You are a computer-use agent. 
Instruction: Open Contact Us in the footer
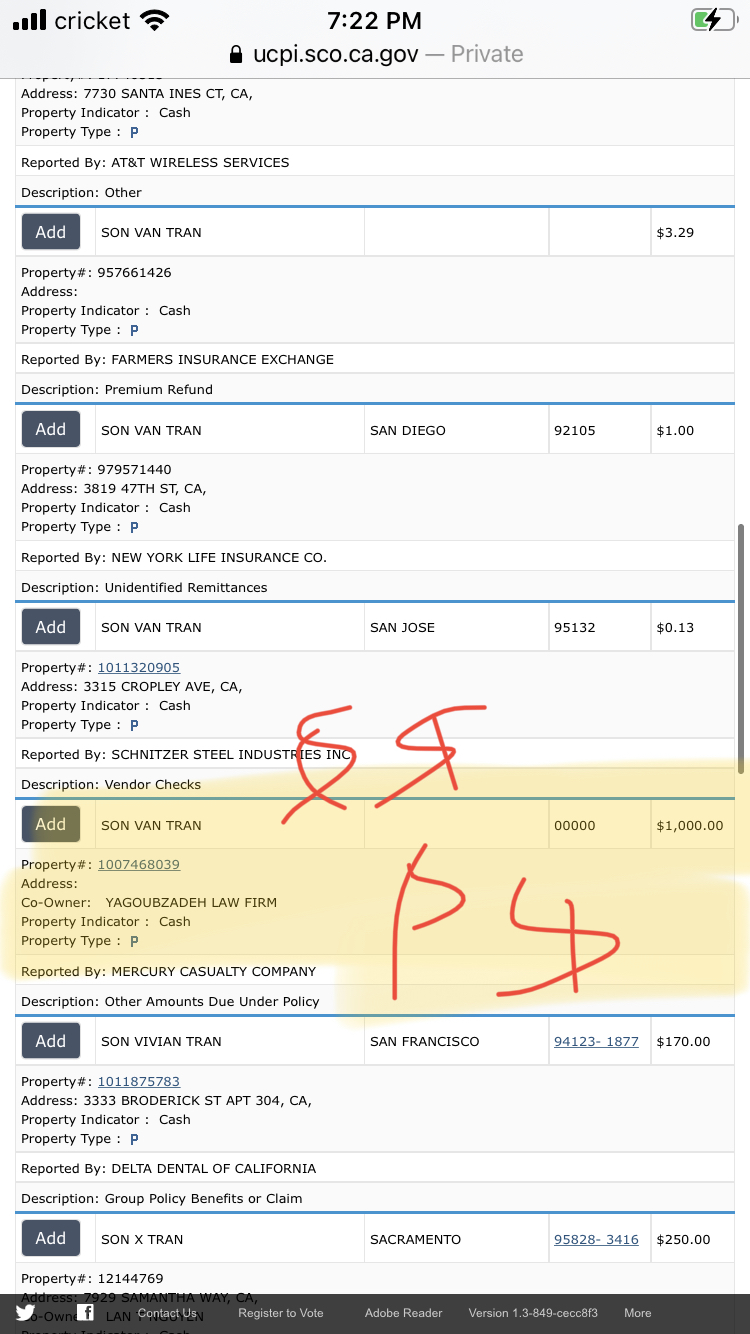pos(167,1313)
